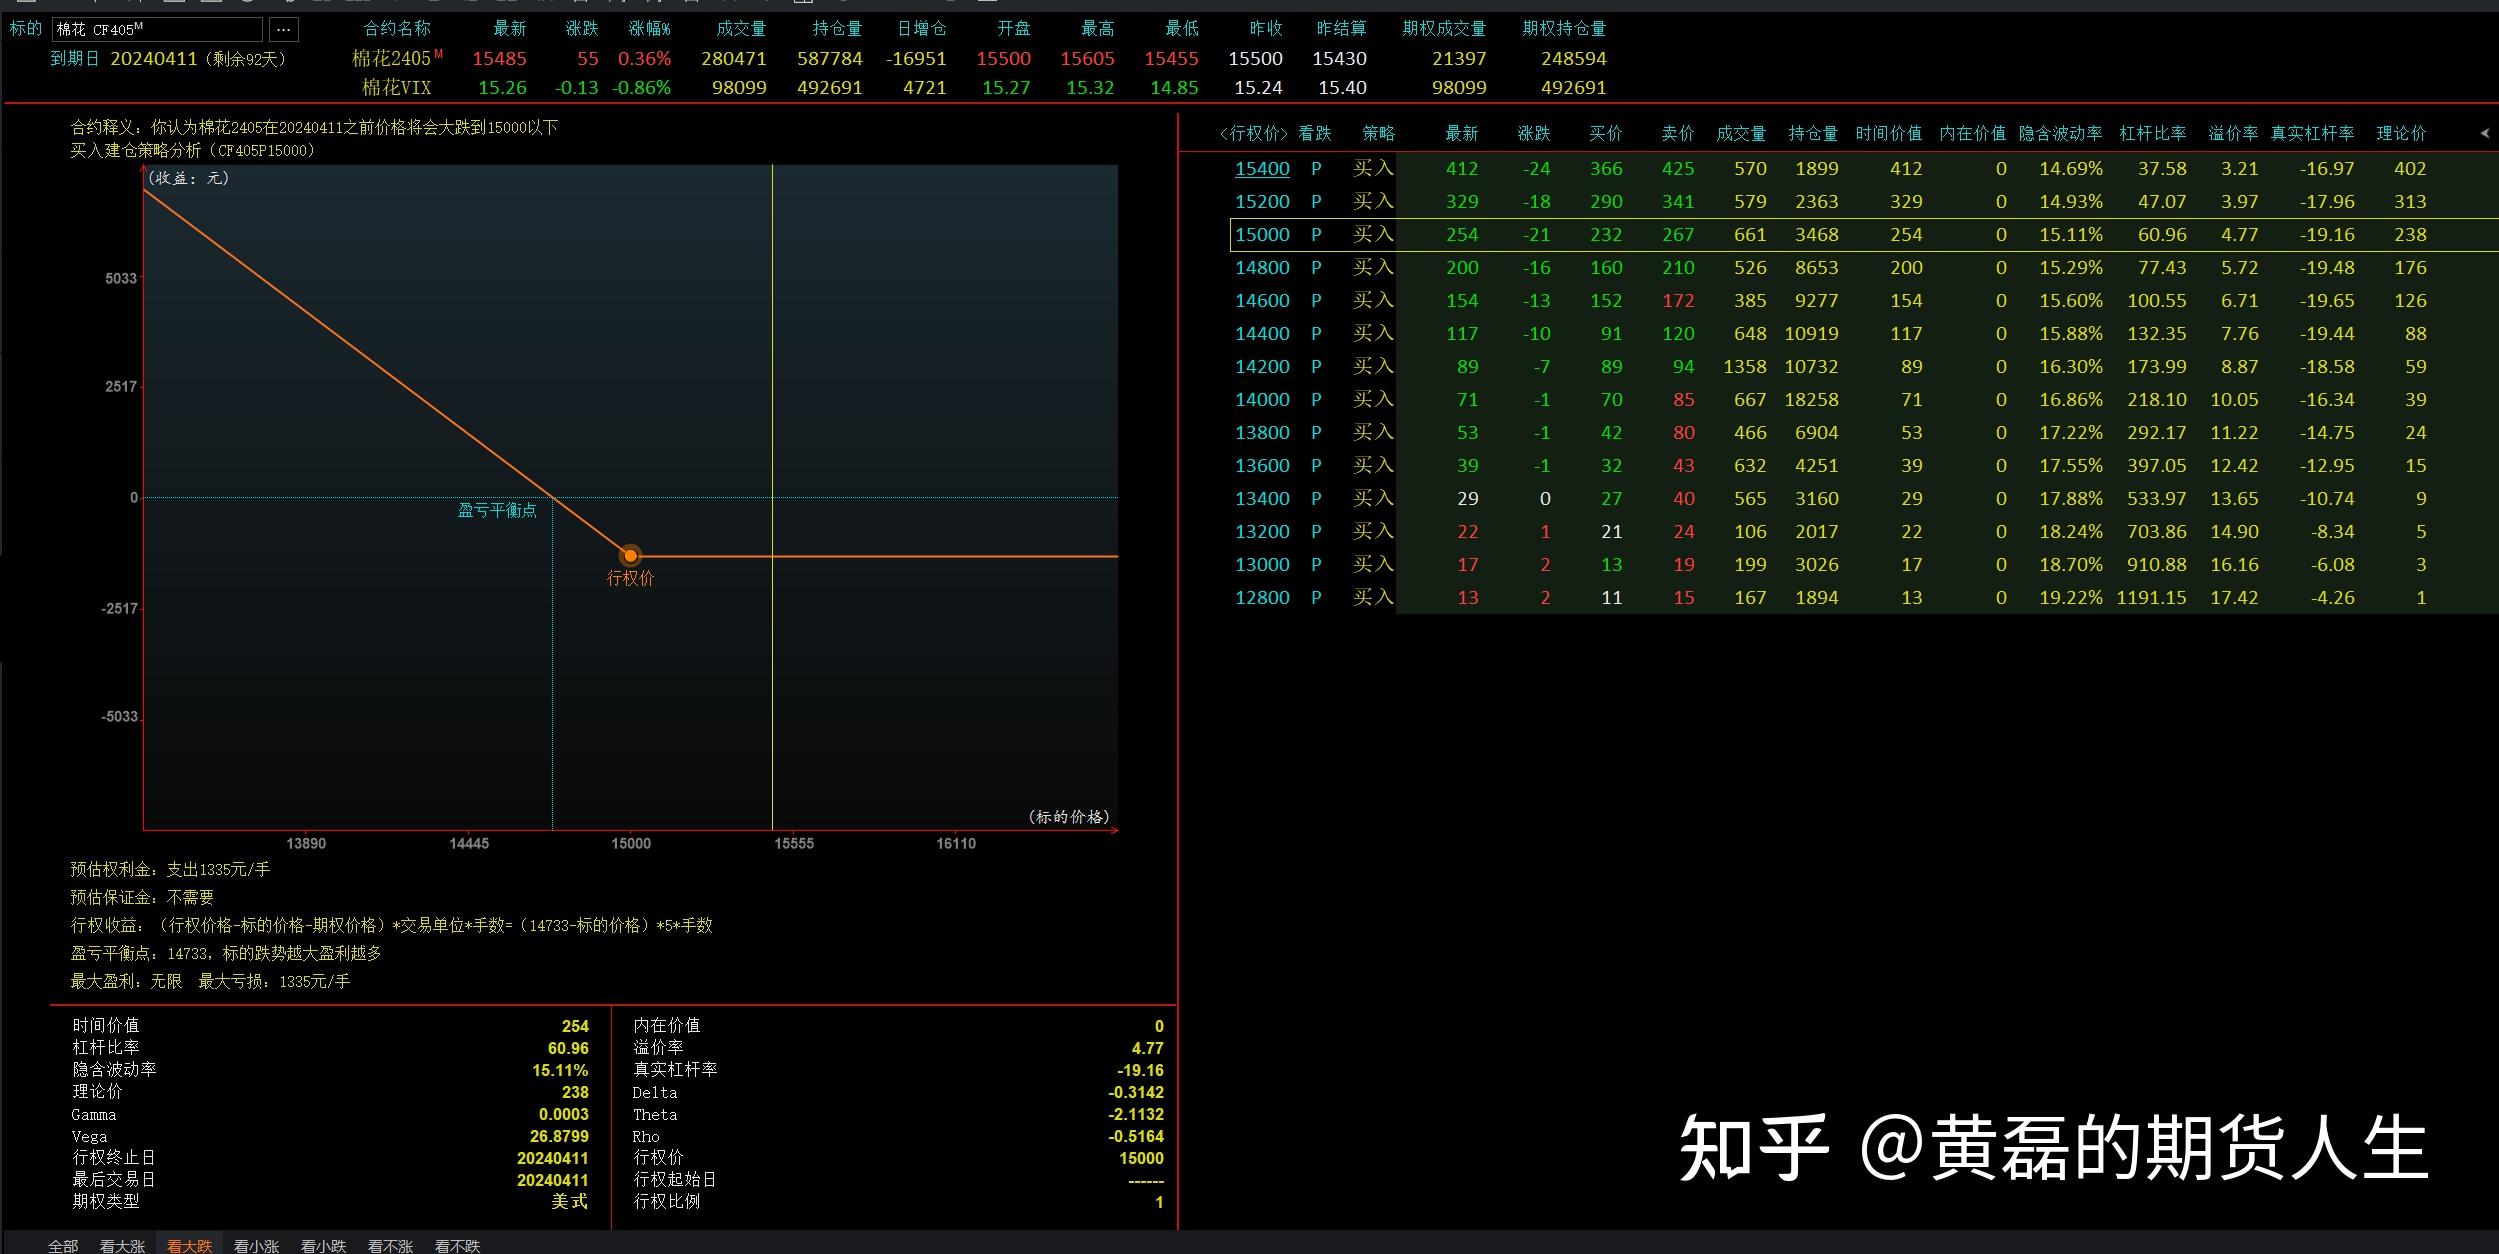Click 买入 in the 13800 strike row
Screen dimensions: 2499x1254
1373,432
